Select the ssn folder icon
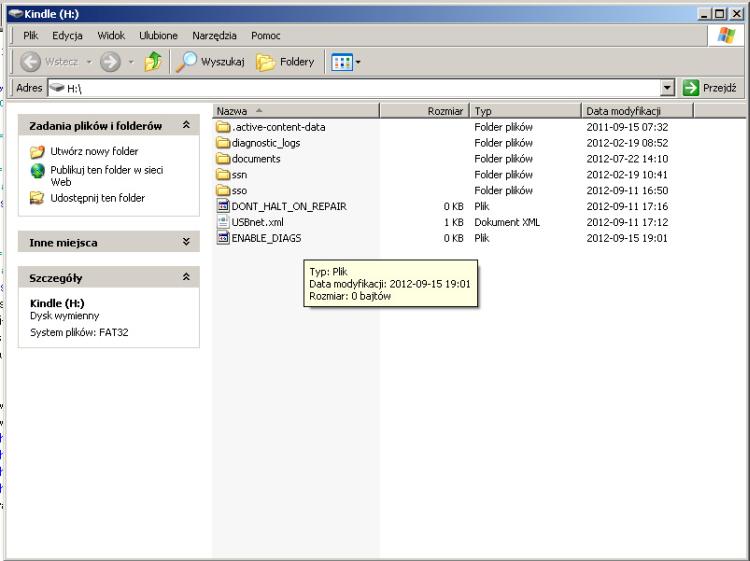Viewport: 750px width, 561px height. (223, 174)
